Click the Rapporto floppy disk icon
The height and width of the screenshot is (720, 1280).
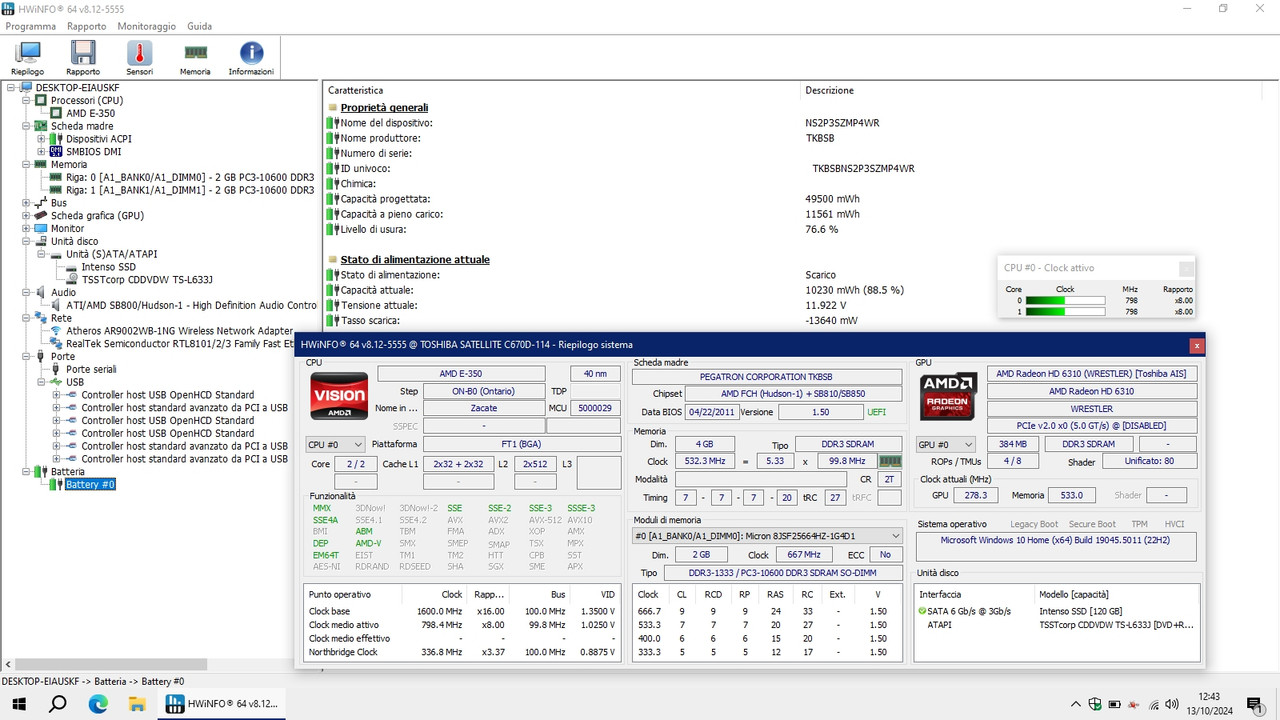point(83,58)
